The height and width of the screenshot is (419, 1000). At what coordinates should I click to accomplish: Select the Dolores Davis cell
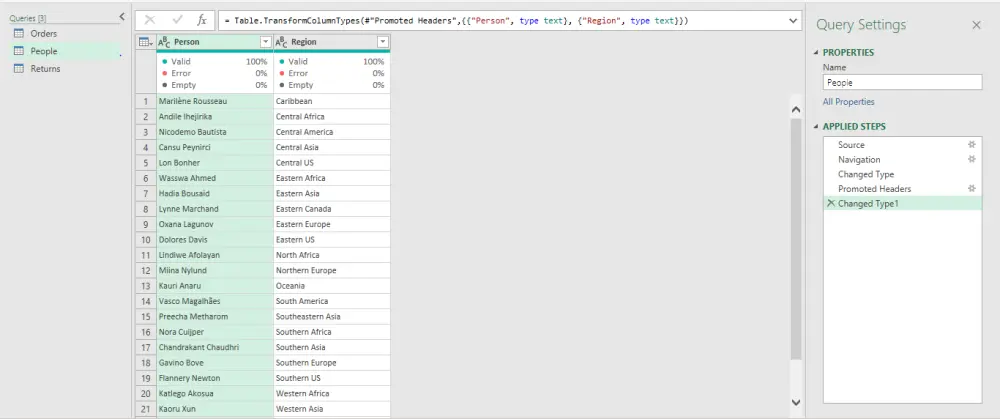coord(215,240)
